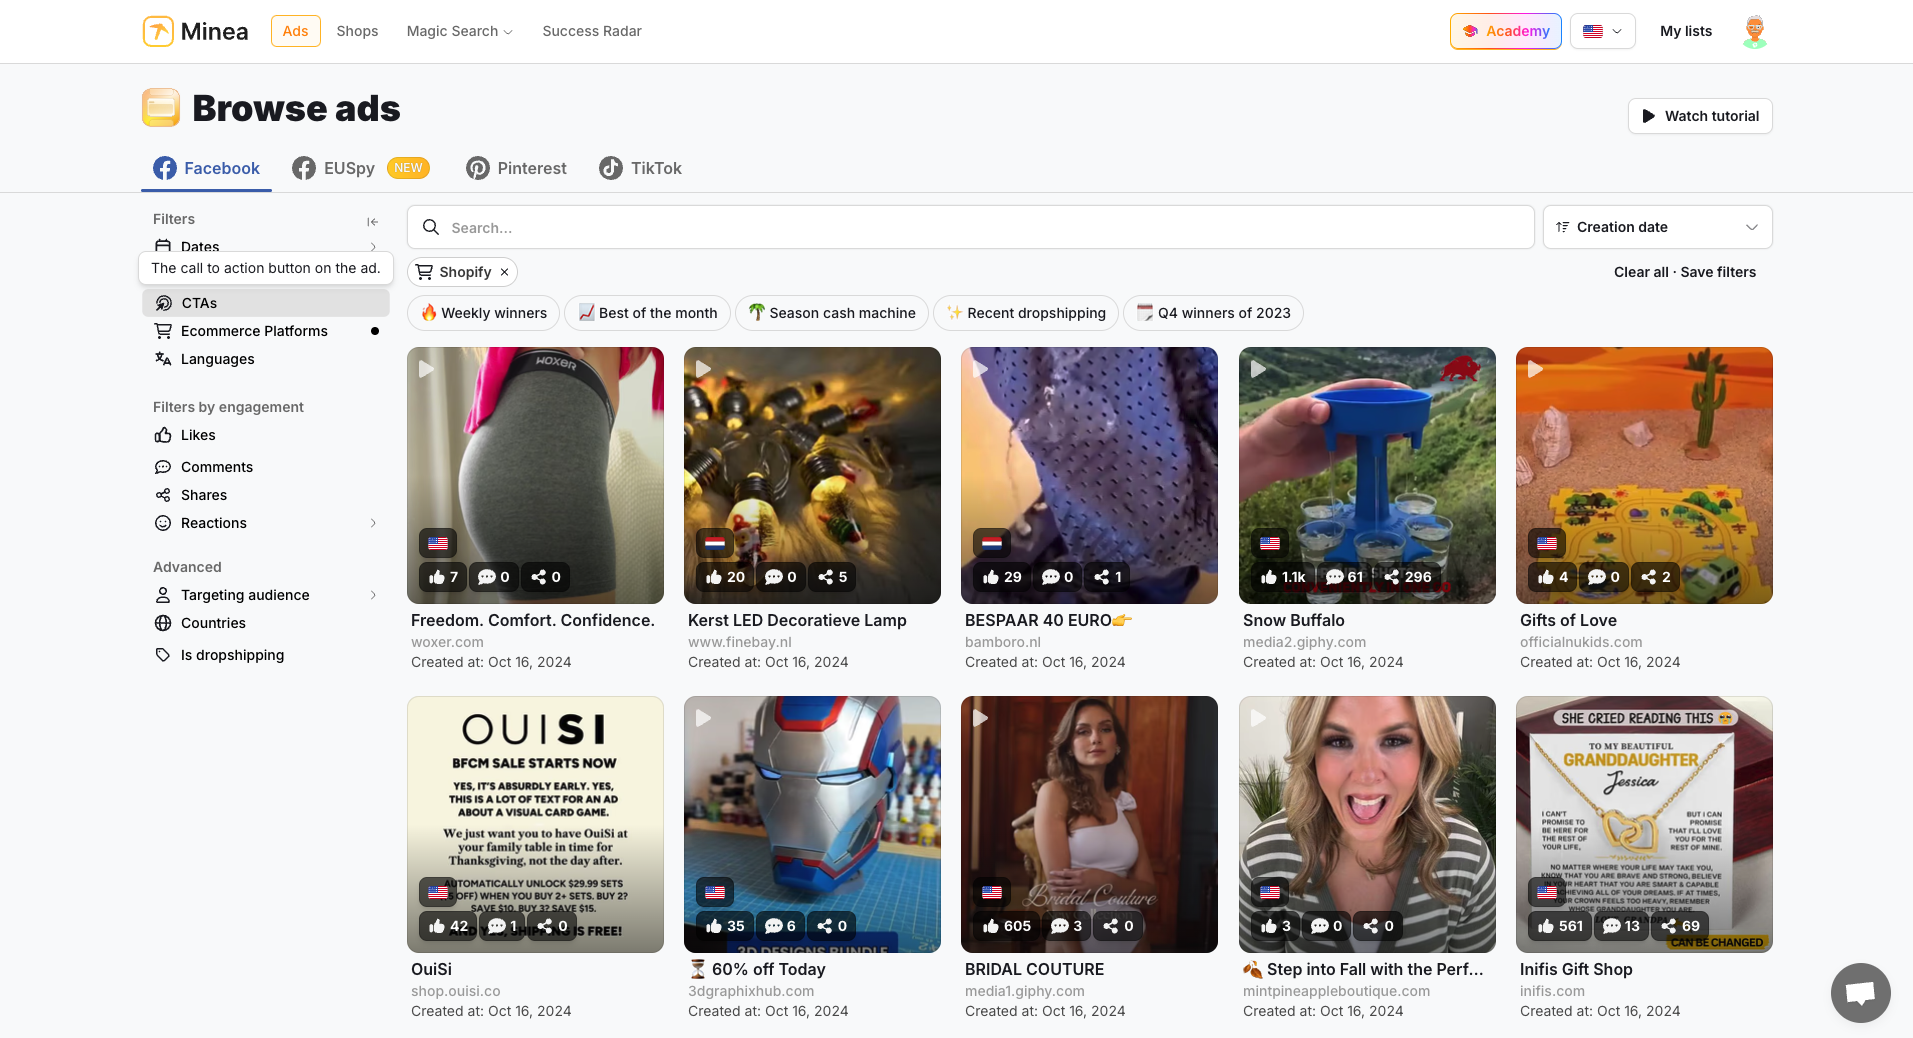This screenshot has width=1913, height=1038.
Task: Toggle the Recent dropshipping preset
Action: [x=1026, y=313]
